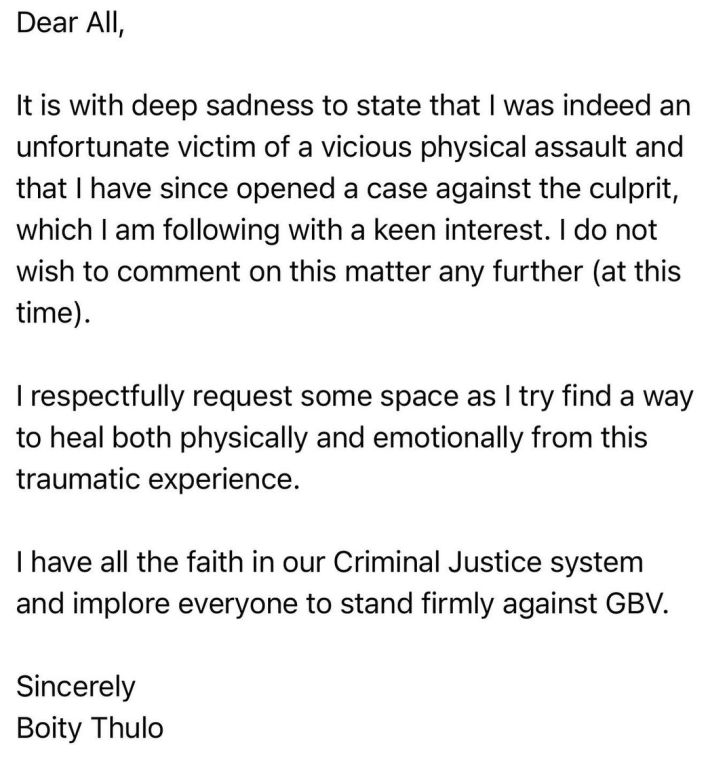The width and height of the screenshot is (708, 762).
Task: Click the word 'implore'
Action: click(121, 604)
